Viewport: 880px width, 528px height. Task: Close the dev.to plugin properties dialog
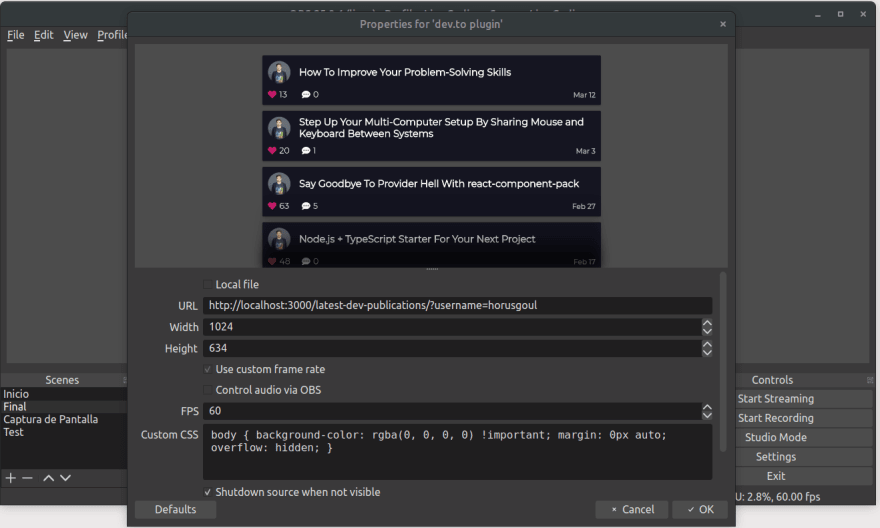click(723, 24)
